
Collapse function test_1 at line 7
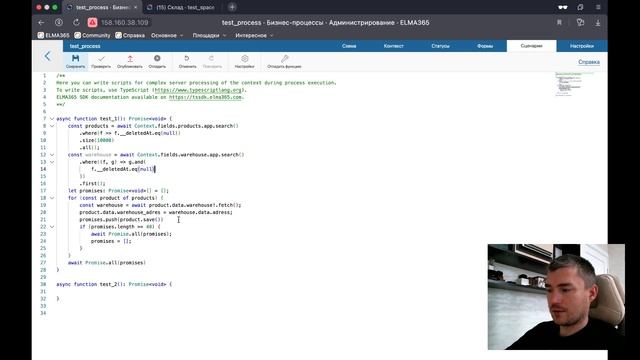tap(52, 119)
